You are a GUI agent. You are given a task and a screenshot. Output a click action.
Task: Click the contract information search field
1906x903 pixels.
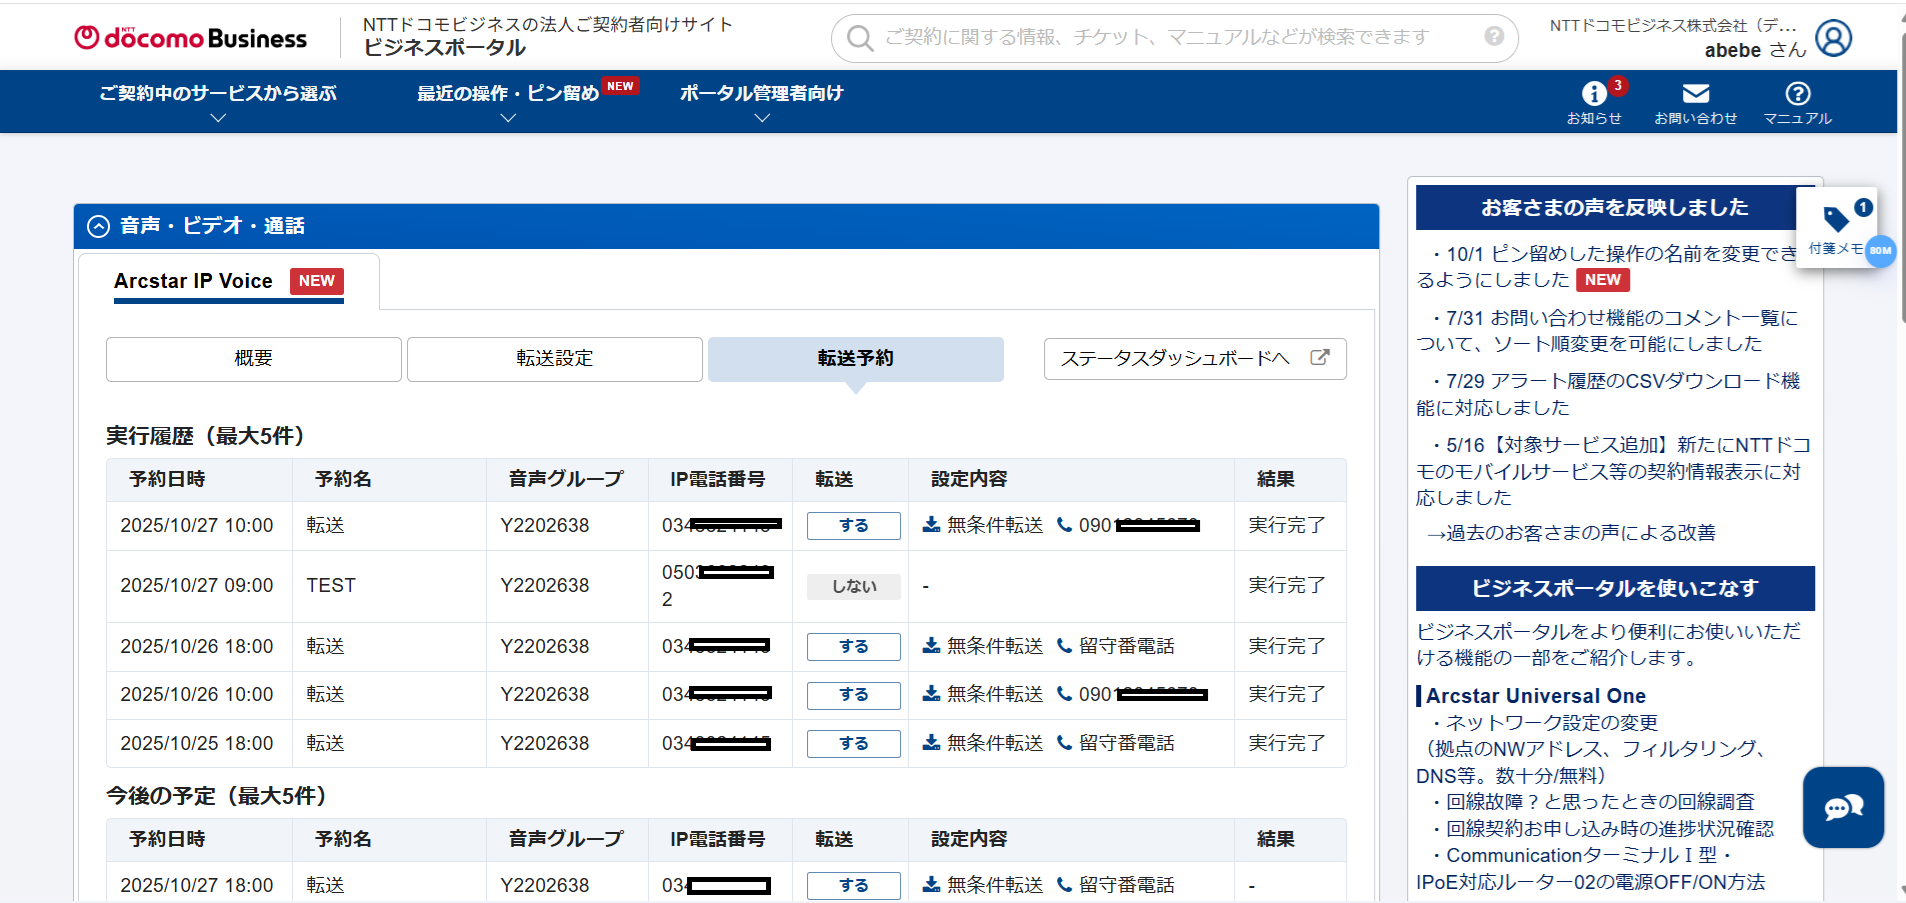1160,38
